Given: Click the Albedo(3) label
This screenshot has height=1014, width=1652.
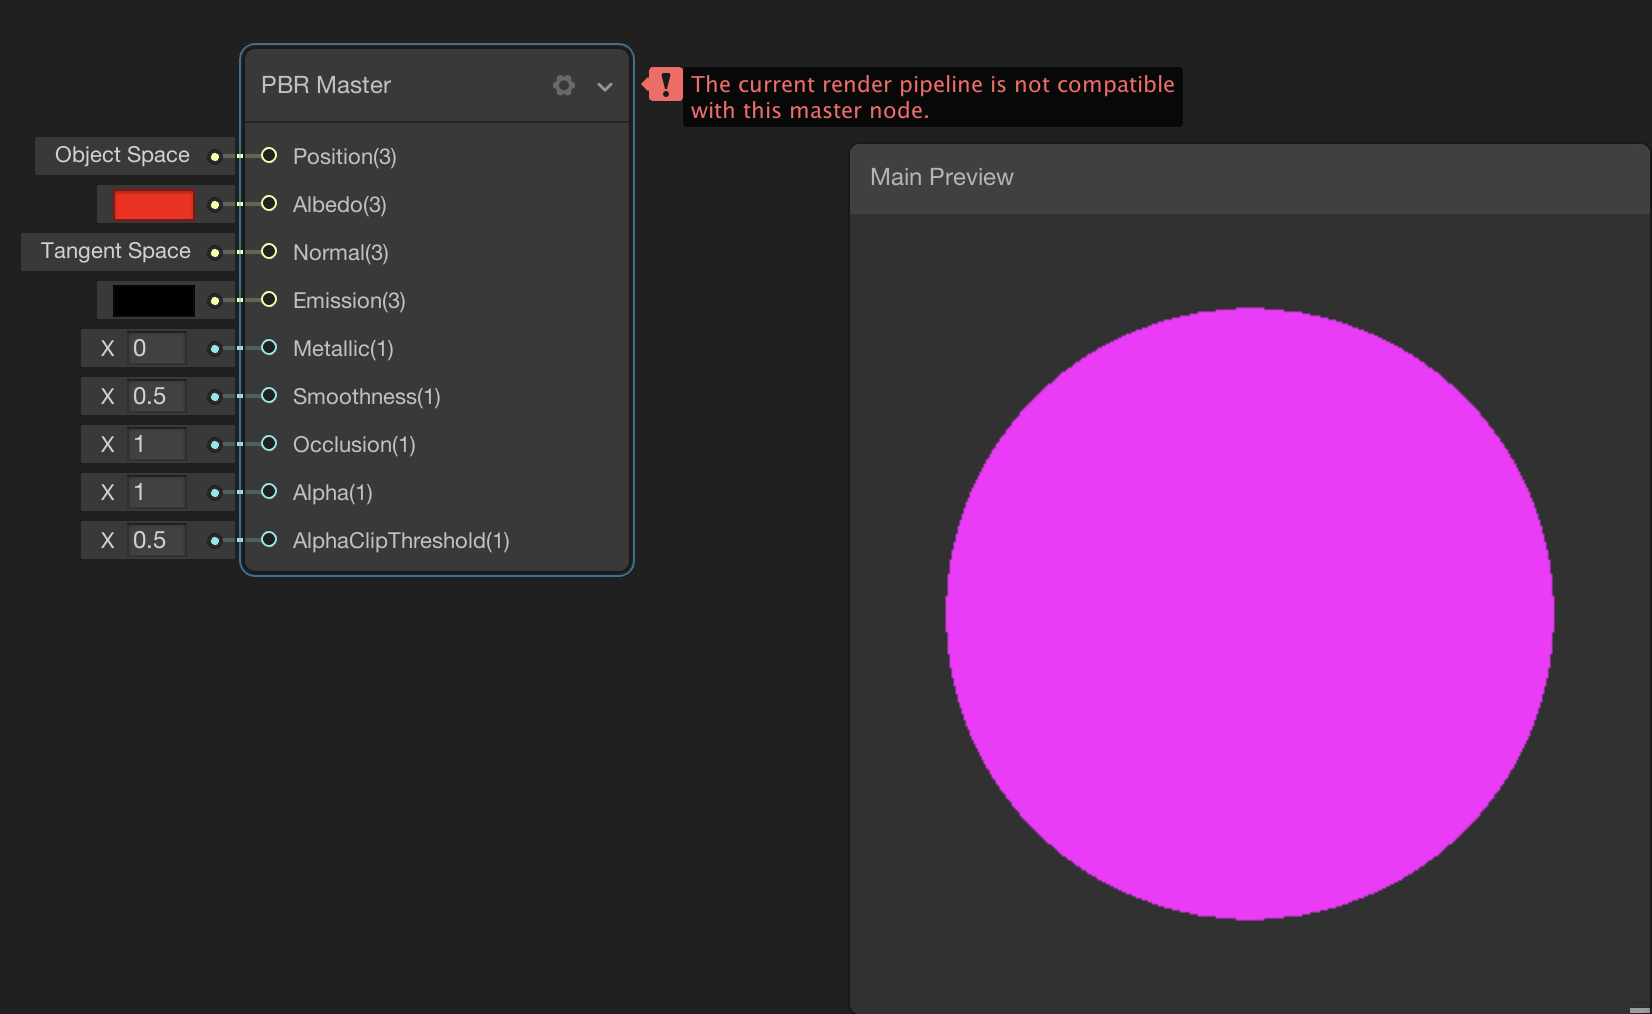Looking at the screenshot, I should pyautogui.click(x=340, y=205).
